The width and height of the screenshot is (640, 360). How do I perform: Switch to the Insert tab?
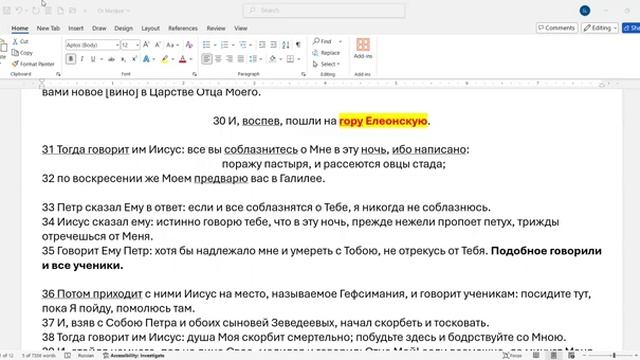pyautogui.click(x=76, y=28)
